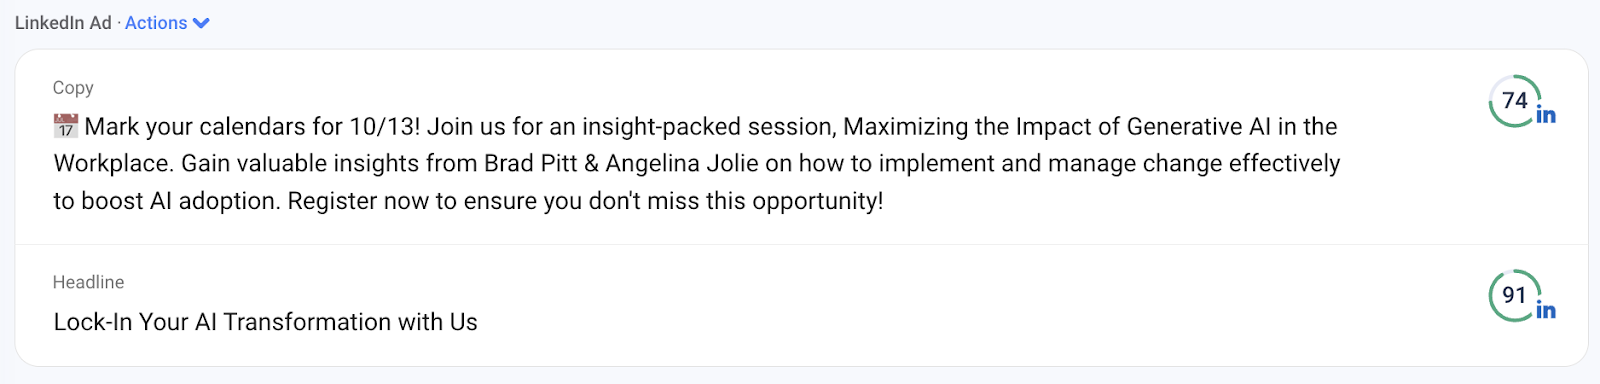Screen dimensions: 1600x384
Task: Click the name Angelina Jolie in copy
Action: tap(682, 163)
